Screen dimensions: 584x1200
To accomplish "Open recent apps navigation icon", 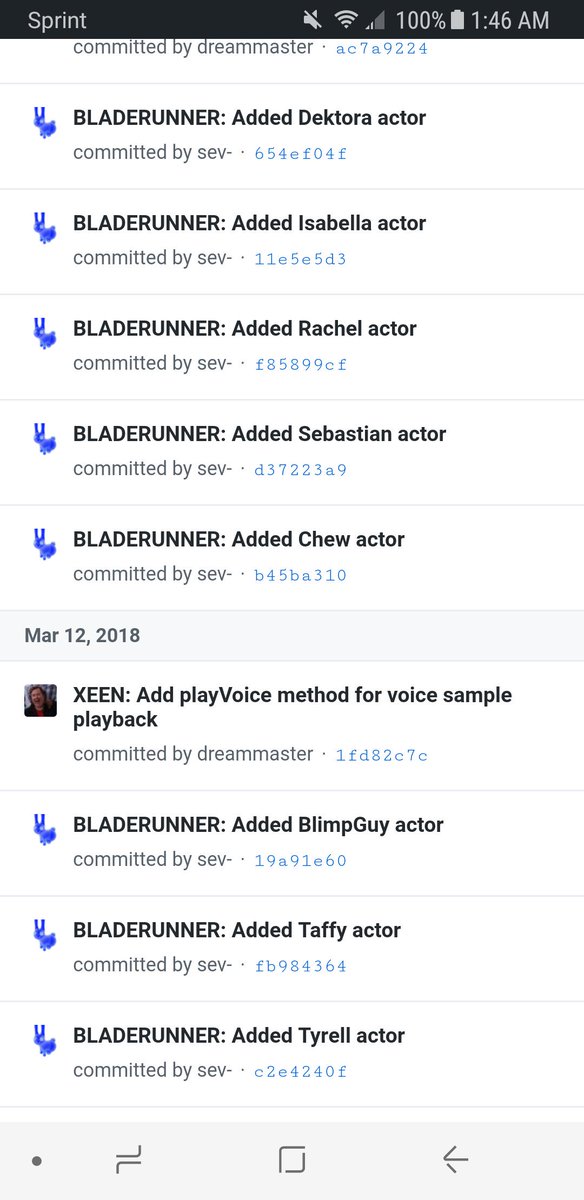I will click(128, 1160).
